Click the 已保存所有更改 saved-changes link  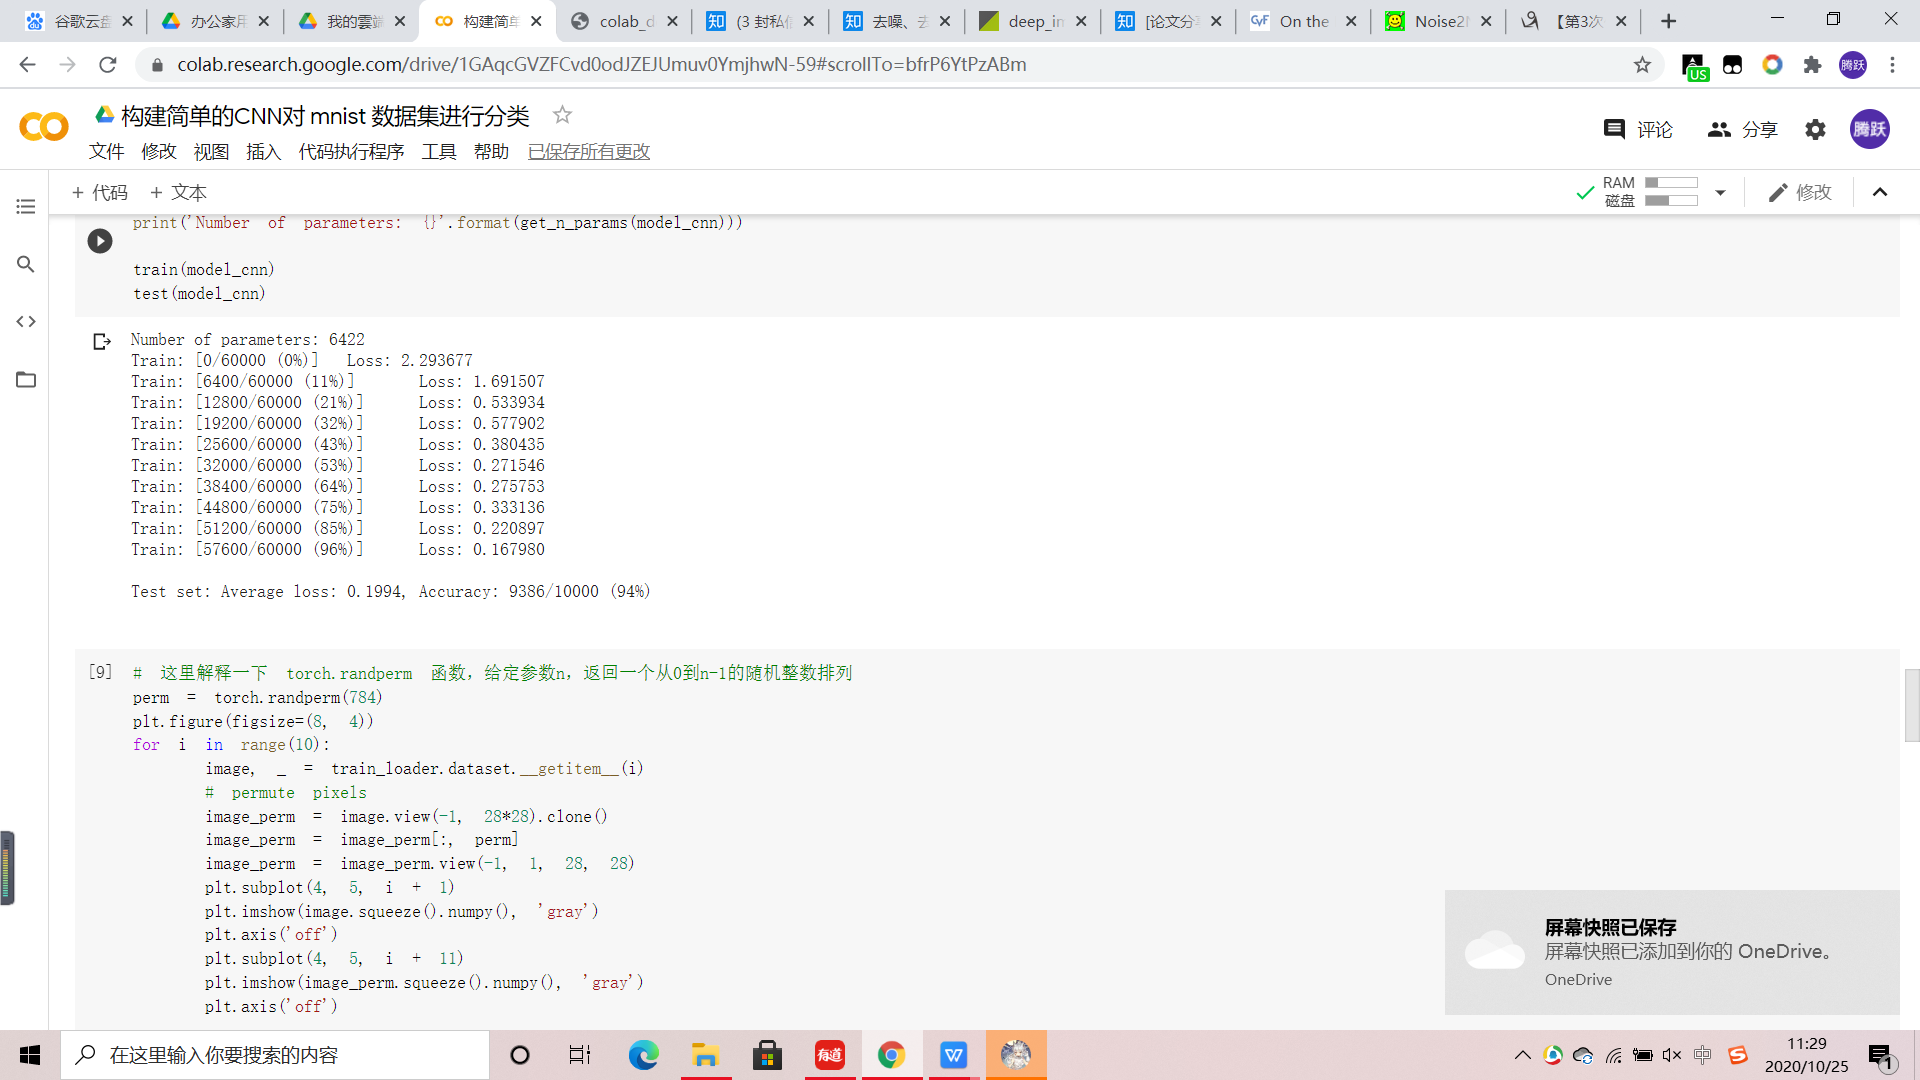pyautogui.click(x=589, y=152)
